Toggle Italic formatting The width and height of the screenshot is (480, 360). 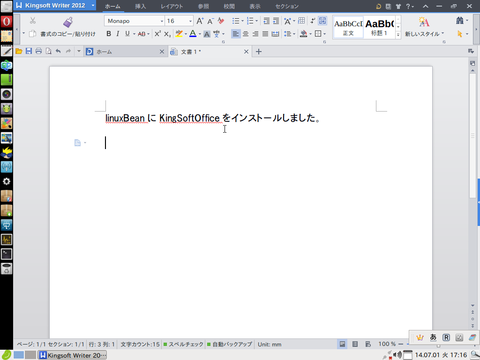pyautogui.click(x=118, y=34)
